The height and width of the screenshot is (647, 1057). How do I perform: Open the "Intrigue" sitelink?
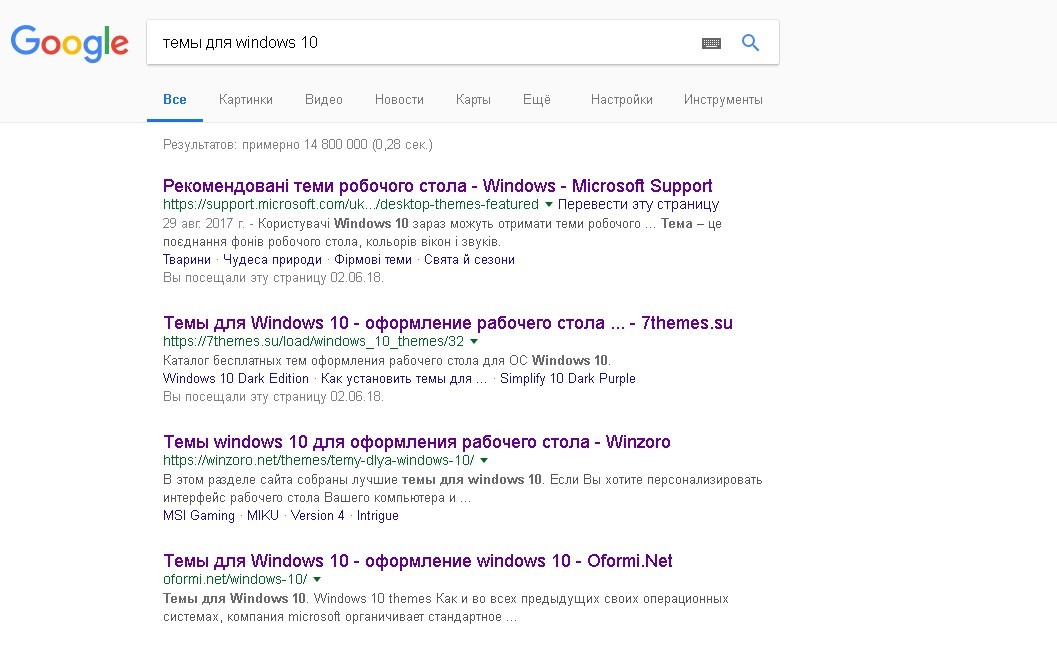click(x=378, y=516)
